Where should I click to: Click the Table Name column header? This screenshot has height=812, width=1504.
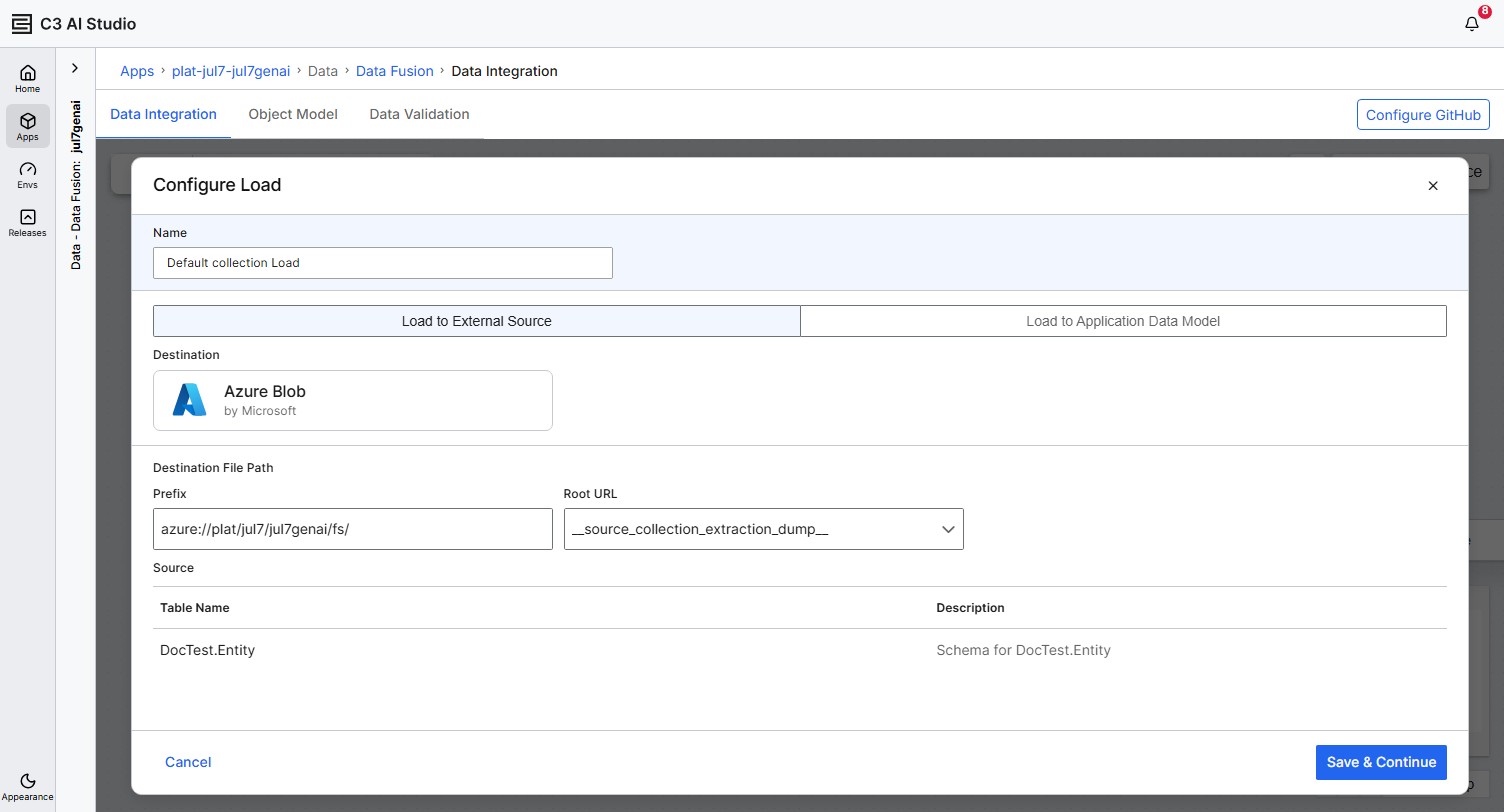pyautogui.click(x=195, y=608)
